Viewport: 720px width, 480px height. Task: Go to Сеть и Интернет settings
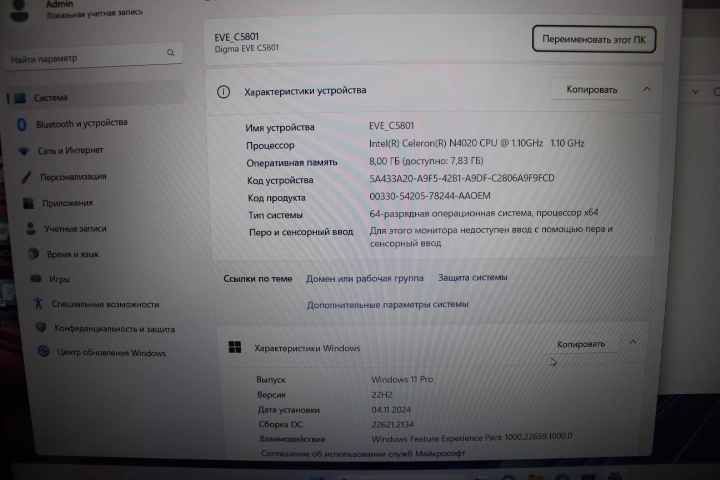70,150
